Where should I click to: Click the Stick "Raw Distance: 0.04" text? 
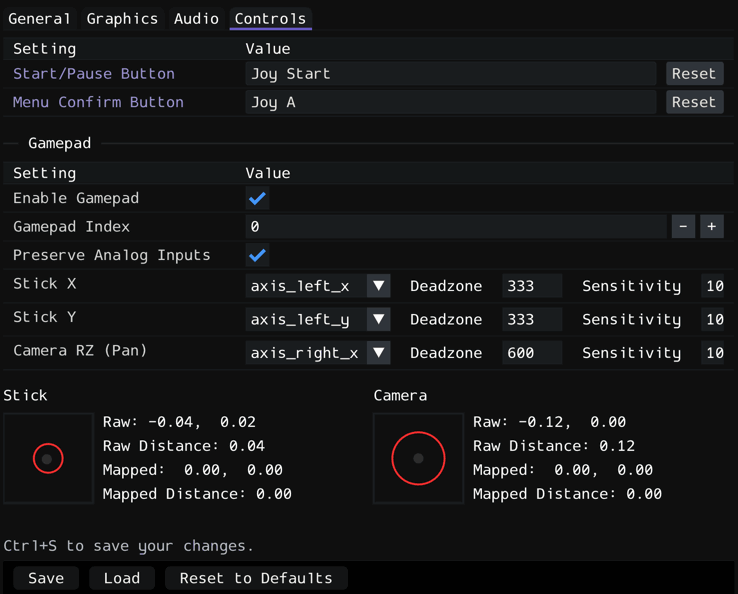point(184,446)
